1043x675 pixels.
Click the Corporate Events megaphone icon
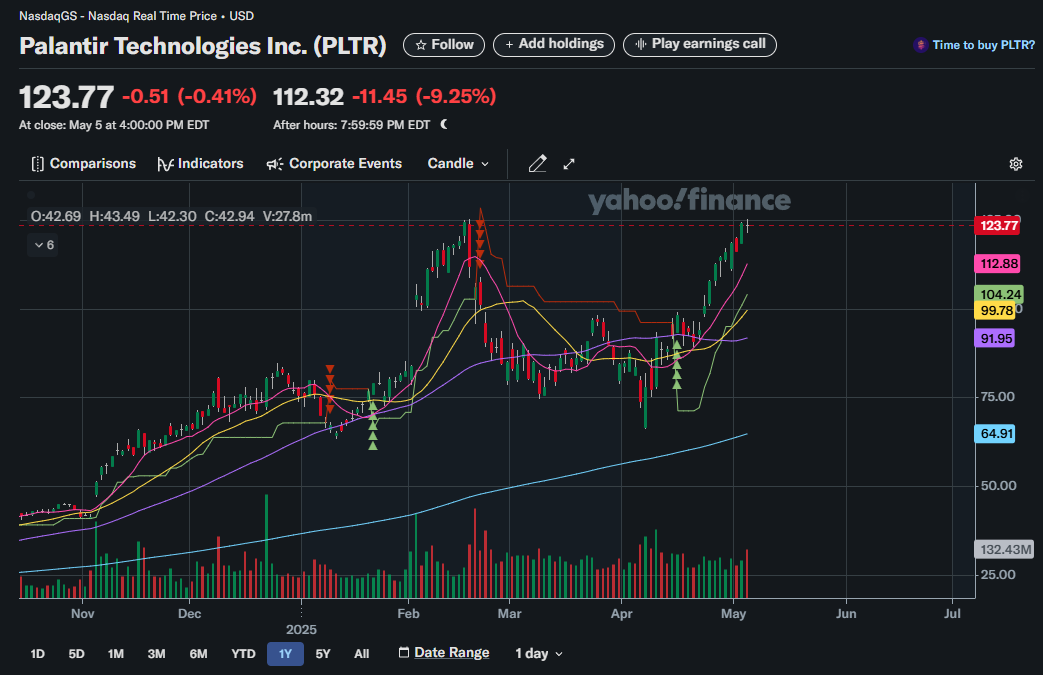click(x=275, y=164)
